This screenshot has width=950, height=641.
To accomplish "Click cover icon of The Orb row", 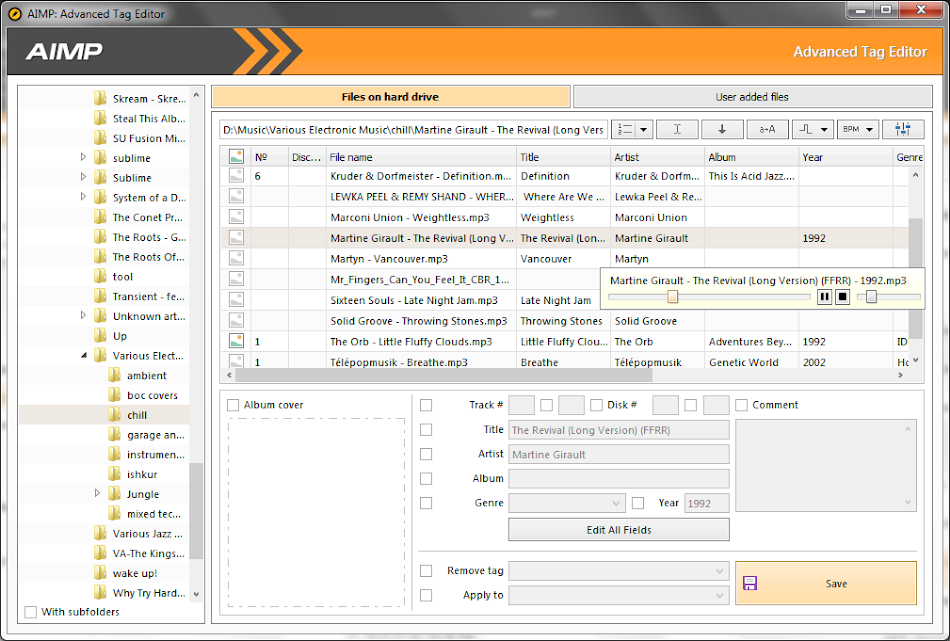I will point(236,341).
